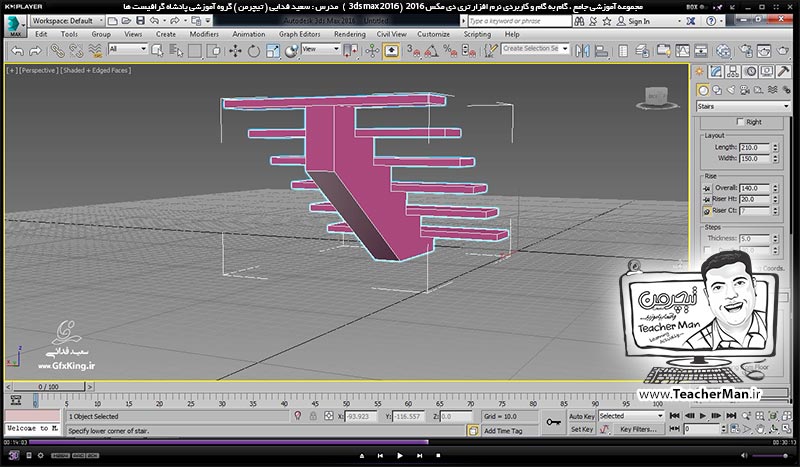Click the Select and Place tool

tap(291, 51)
